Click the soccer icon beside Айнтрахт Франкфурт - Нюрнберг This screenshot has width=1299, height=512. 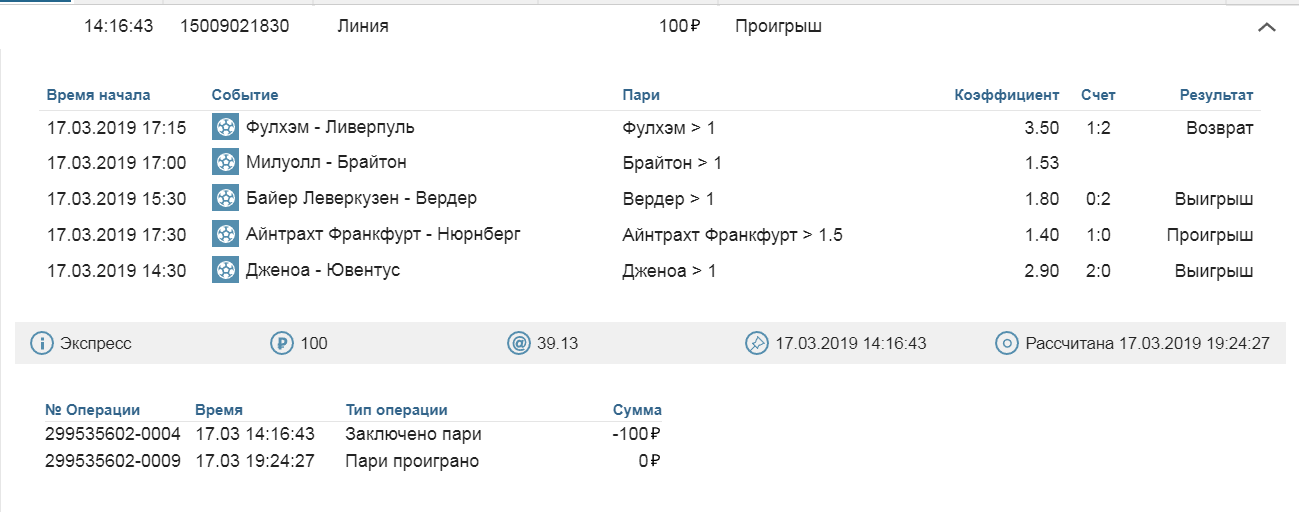pos(226,234)
